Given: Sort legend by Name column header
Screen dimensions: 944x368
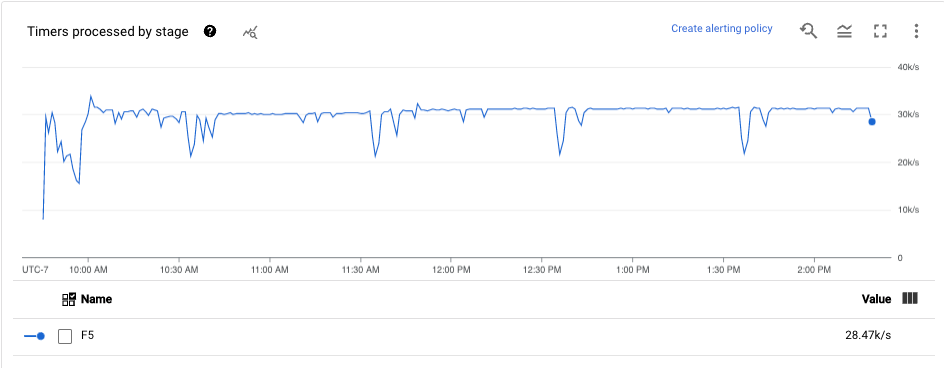Looking at the screenshot, I should click(x=96, y=299).
